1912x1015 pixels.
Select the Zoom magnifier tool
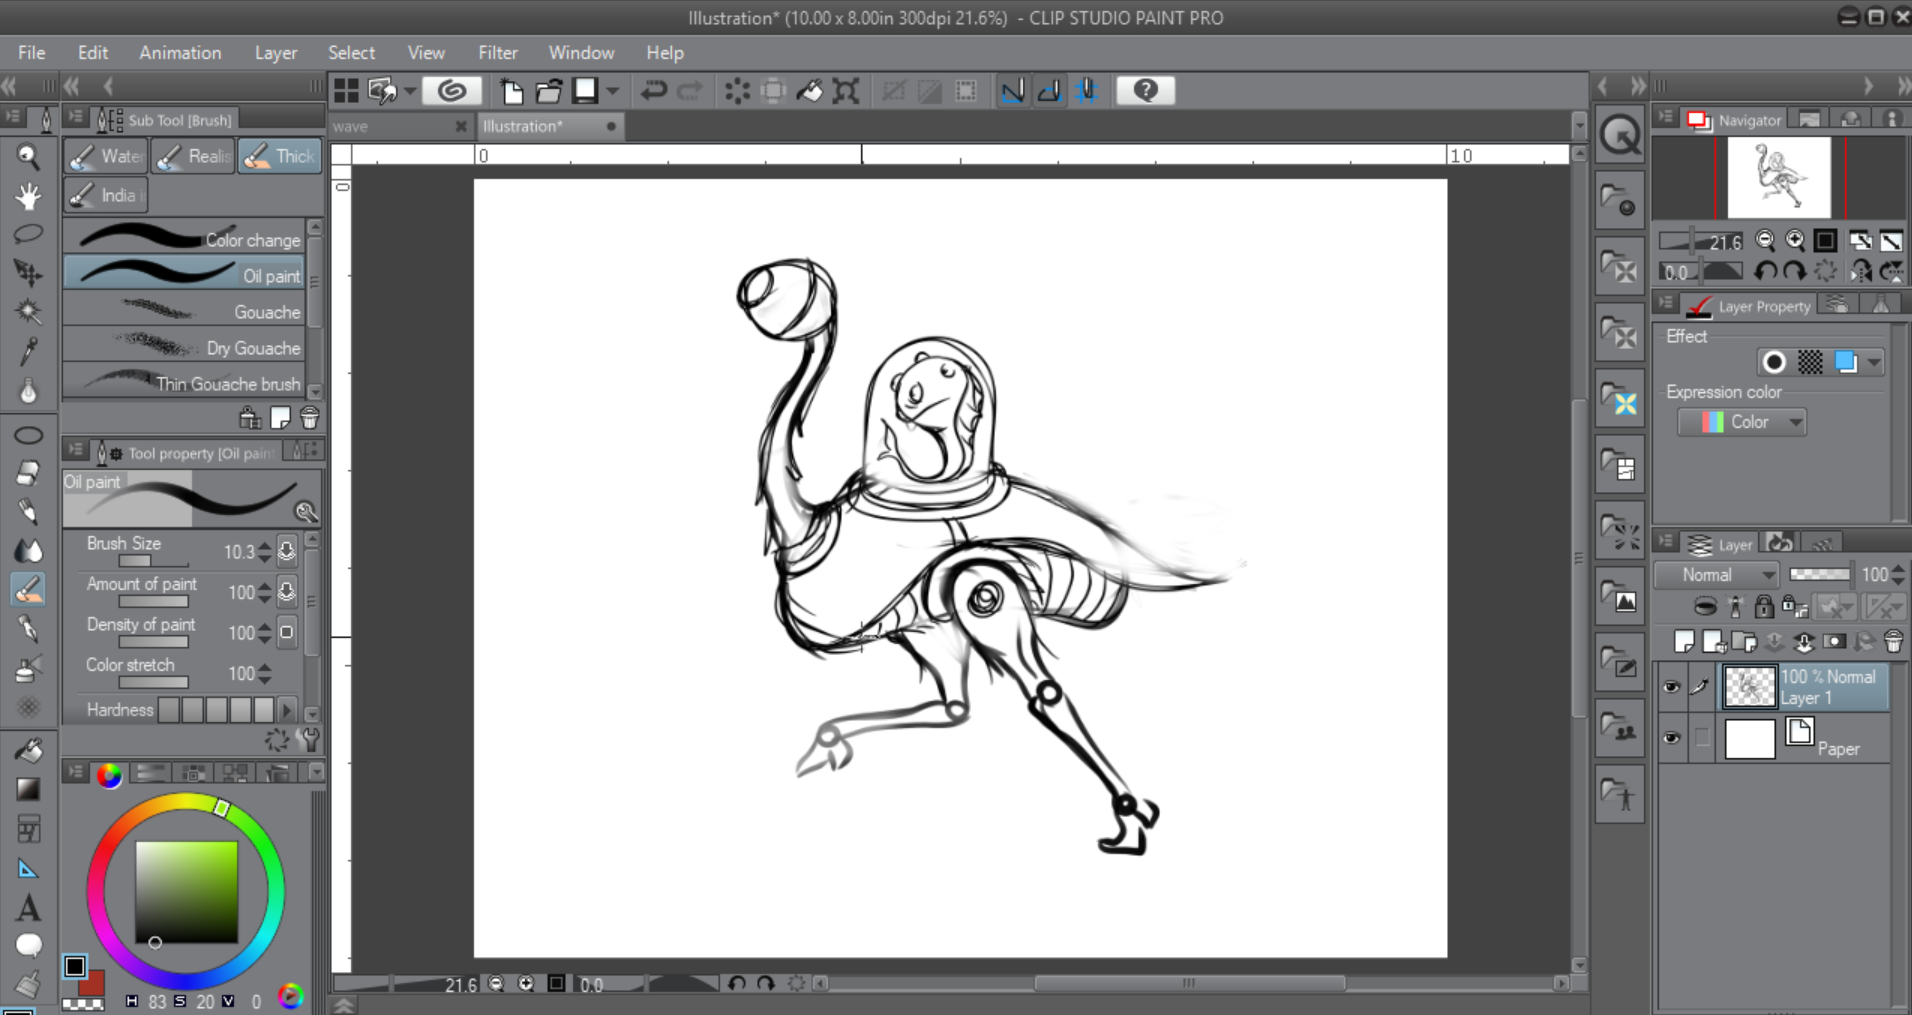(28, 156)
